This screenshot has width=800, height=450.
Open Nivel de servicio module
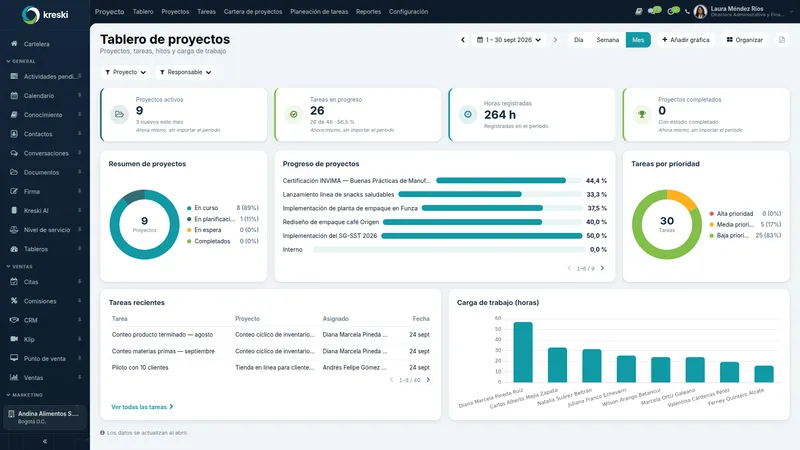click(46, 230)
